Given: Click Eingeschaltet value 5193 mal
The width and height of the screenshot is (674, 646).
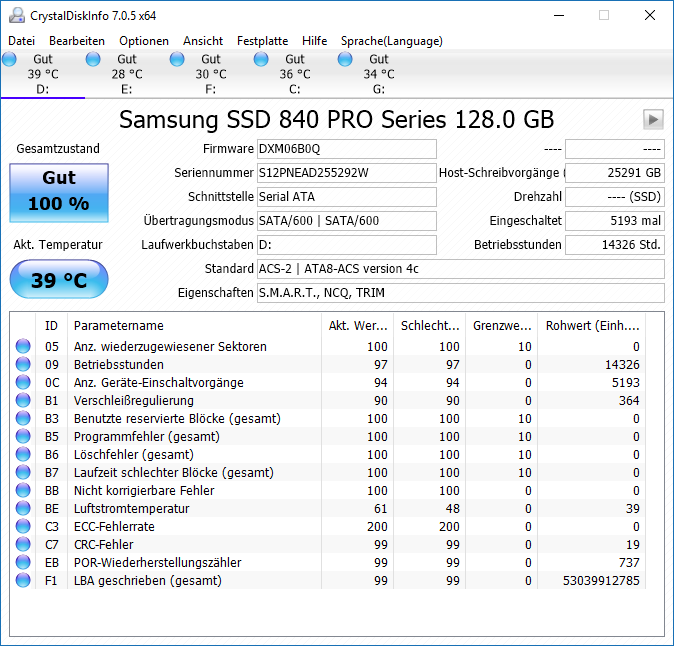Looking at the screenshot, I should [x=615, y=221].
